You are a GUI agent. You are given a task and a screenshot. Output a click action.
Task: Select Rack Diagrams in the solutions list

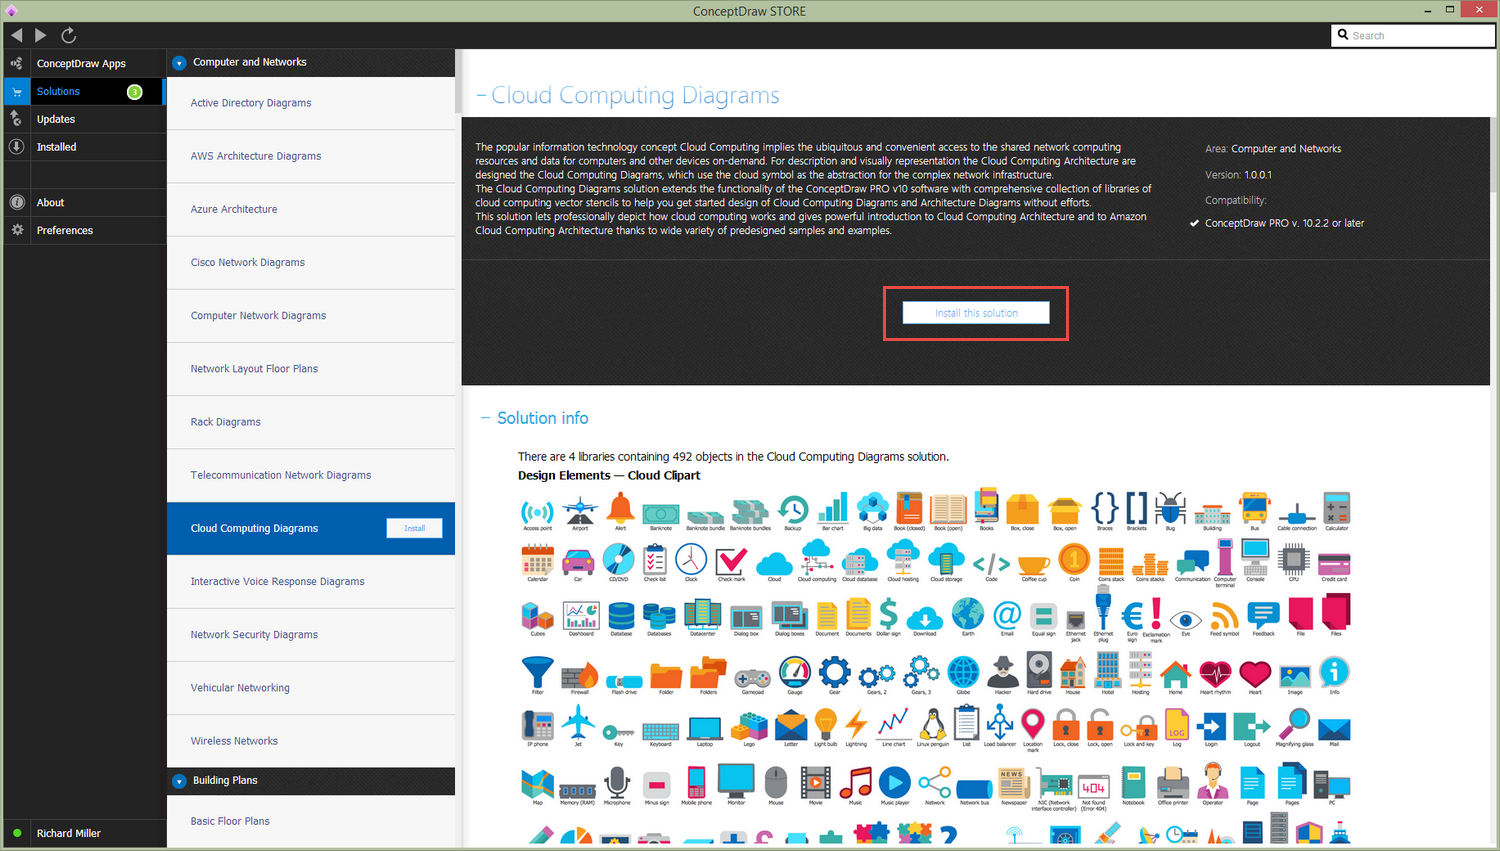pyautogui.click(x=311, y=422)
